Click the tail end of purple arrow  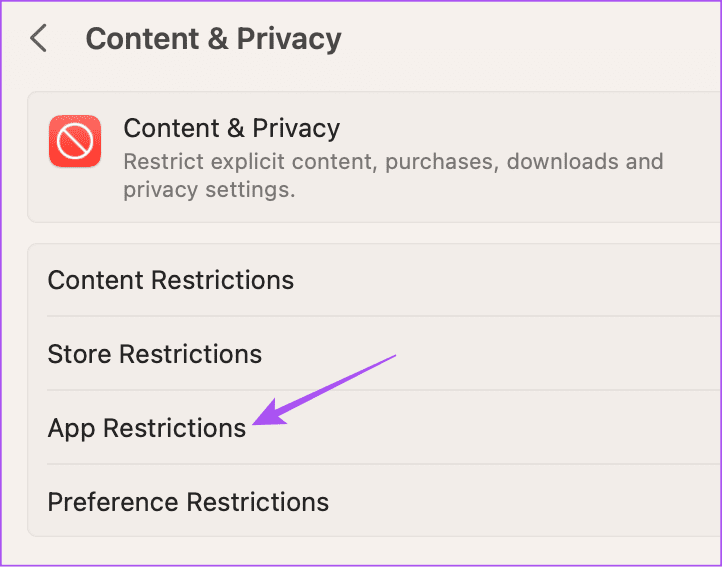[x=395, y=355]
